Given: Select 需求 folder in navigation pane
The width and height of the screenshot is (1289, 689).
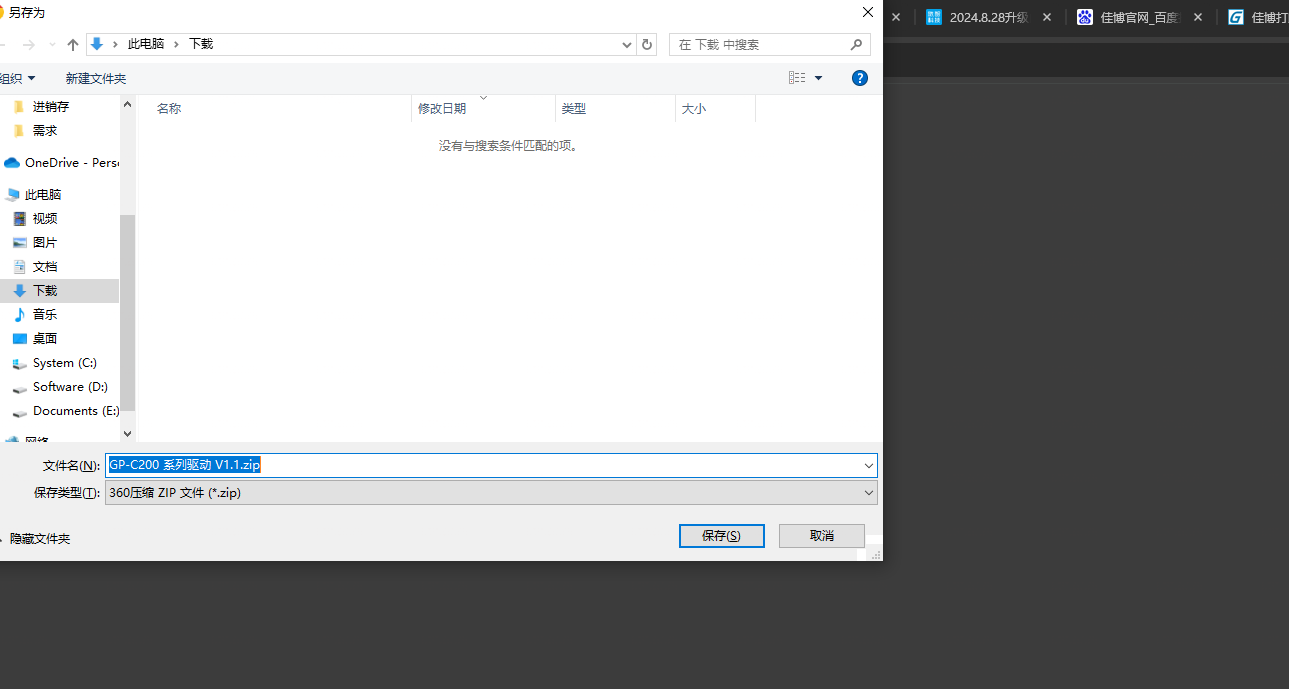Looking at the screenshot, I should tap(45, 130).
